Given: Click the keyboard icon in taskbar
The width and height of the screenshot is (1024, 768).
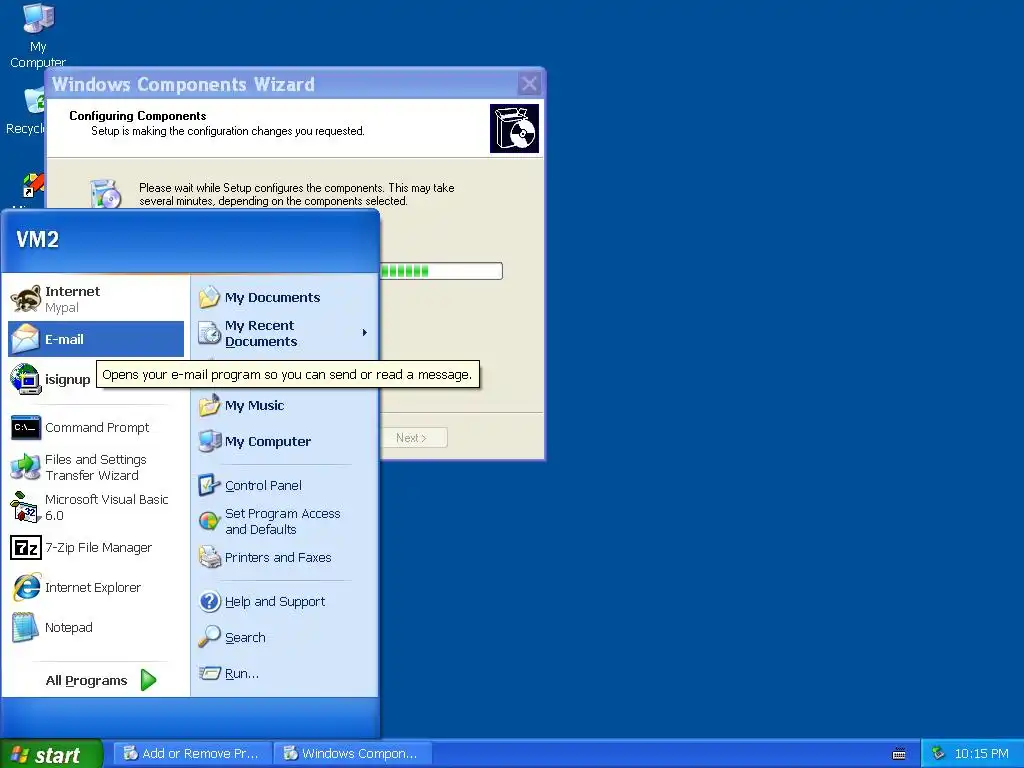Looking at the screenshot, I should pos(899,754).
